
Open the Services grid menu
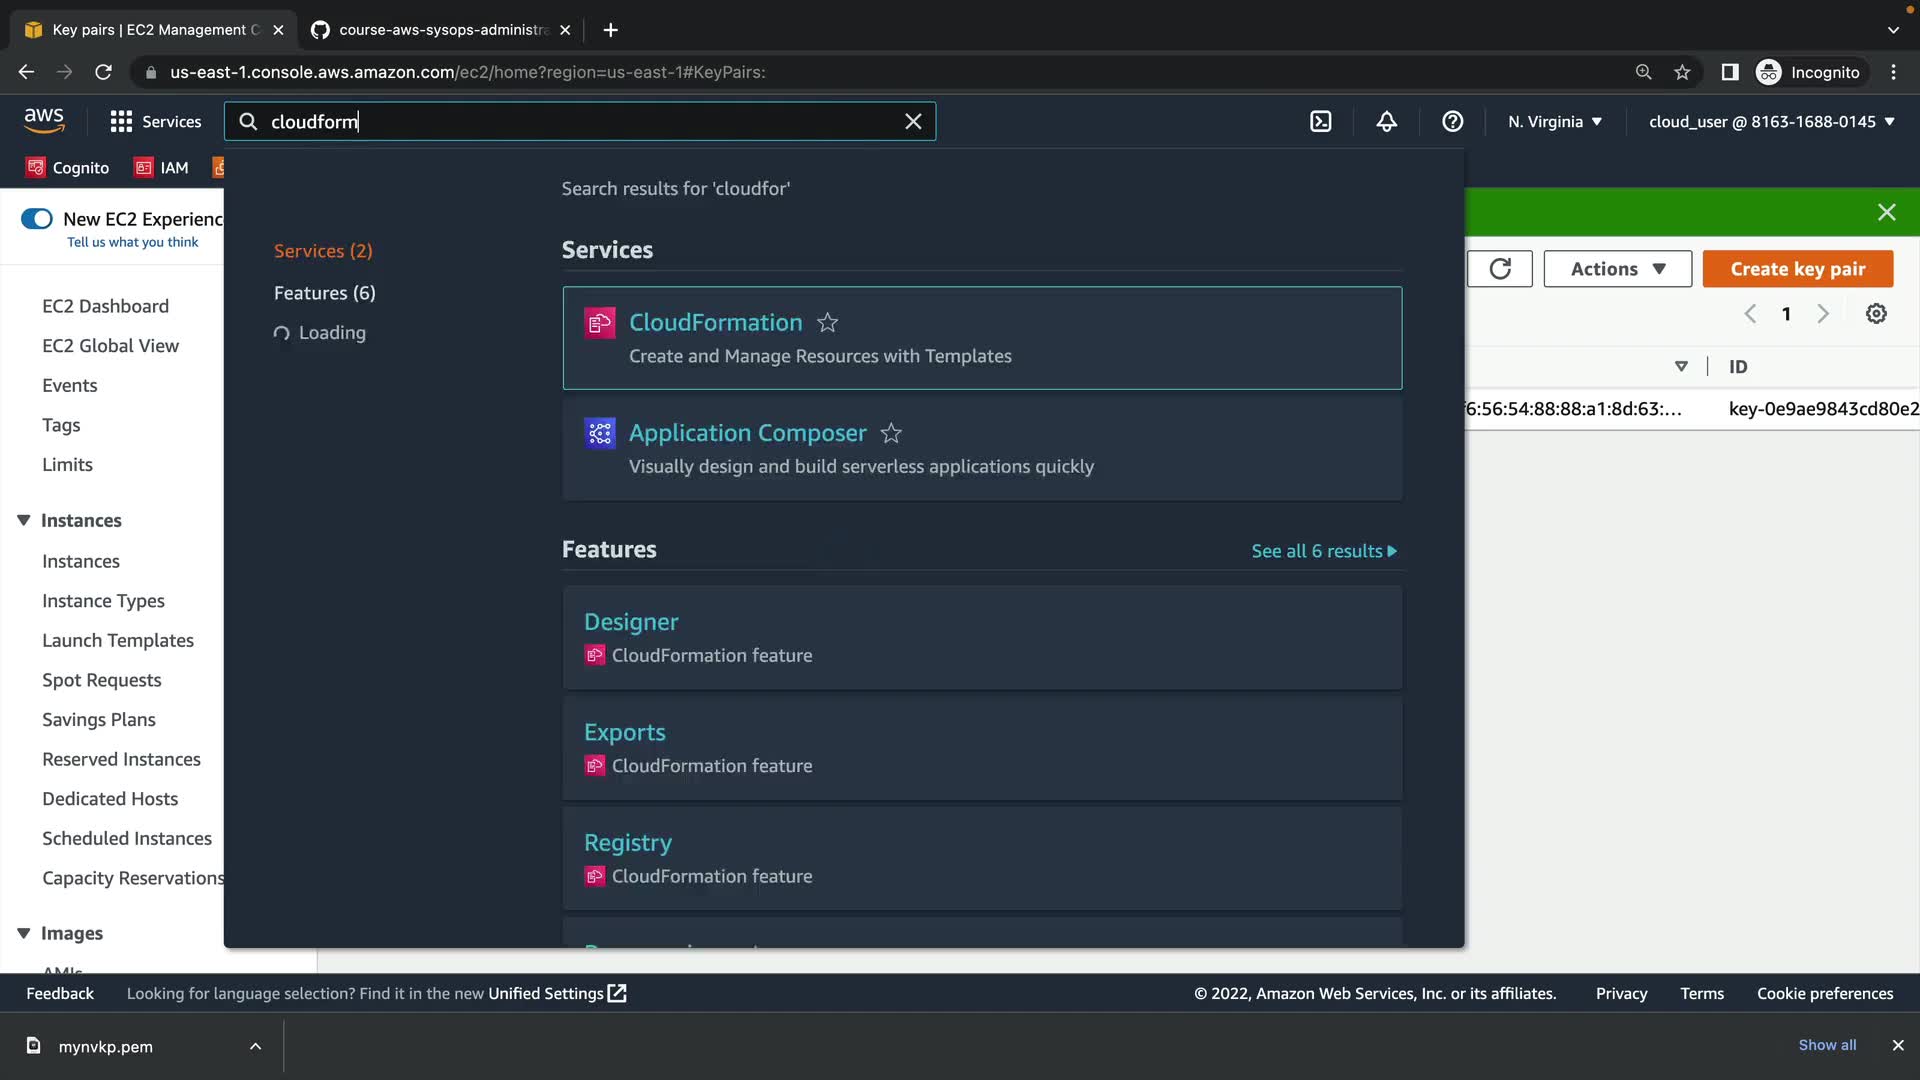pos(155,121)
